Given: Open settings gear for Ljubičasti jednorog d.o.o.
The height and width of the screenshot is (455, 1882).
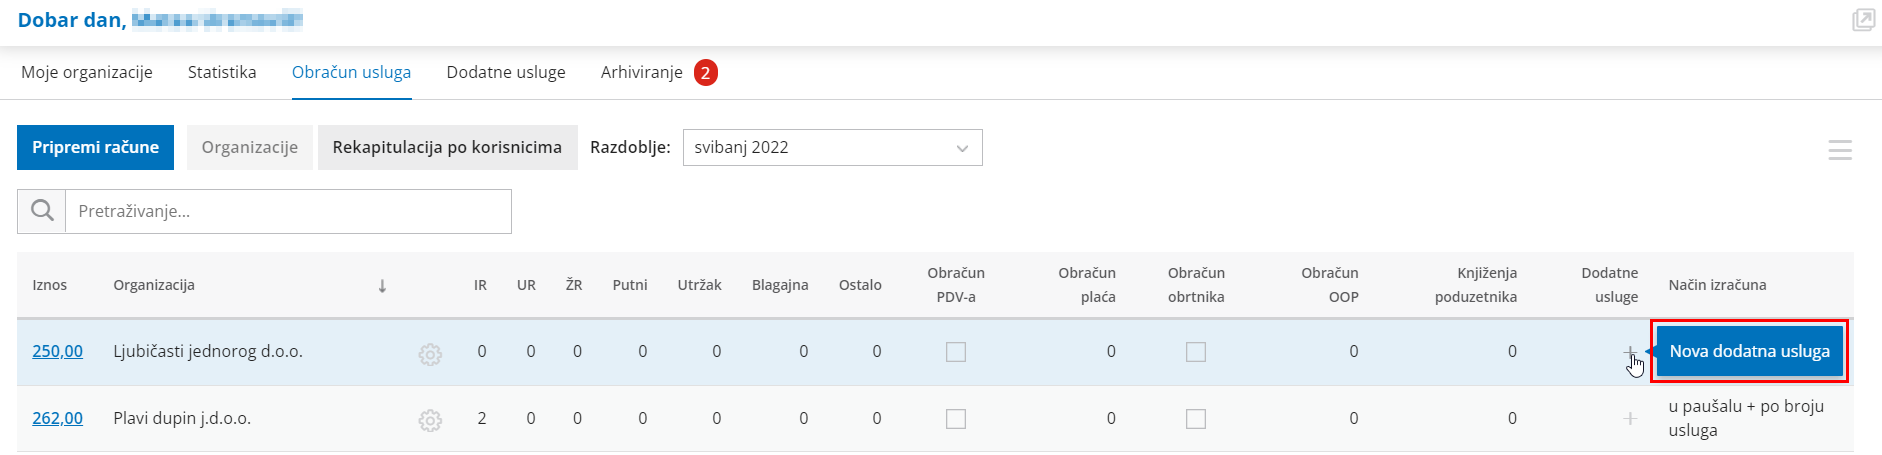Looking at the screenshot, I should coord(430,354).
